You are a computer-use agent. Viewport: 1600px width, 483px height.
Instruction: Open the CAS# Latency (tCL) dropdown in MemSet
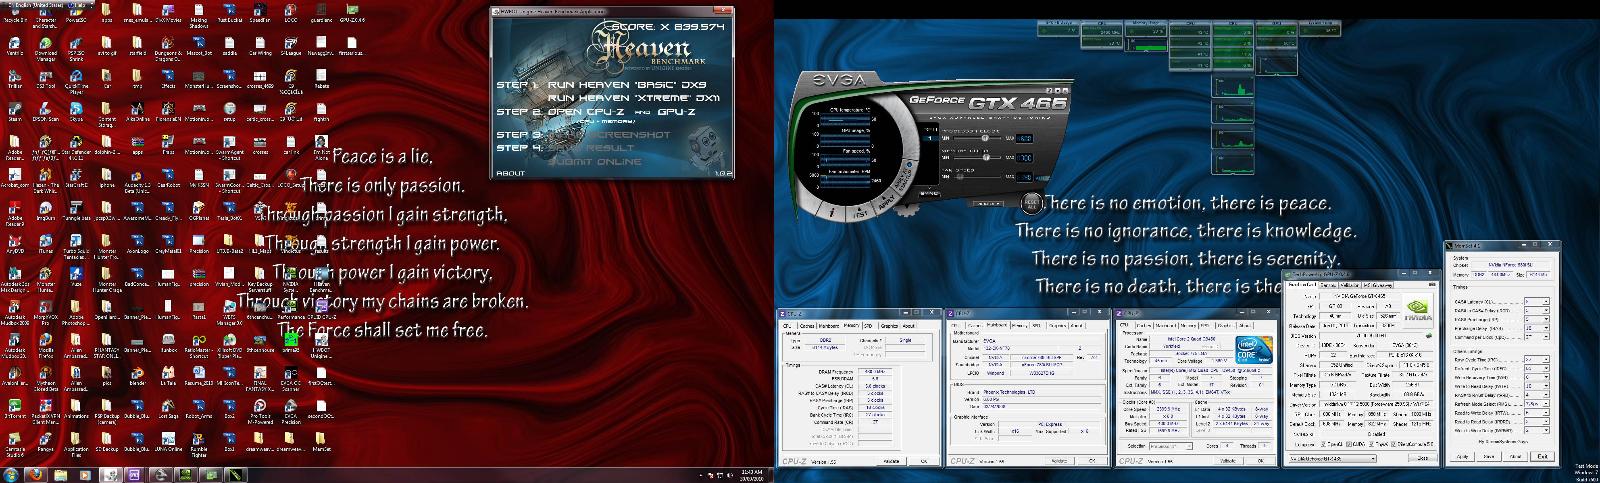[1537, 302]
